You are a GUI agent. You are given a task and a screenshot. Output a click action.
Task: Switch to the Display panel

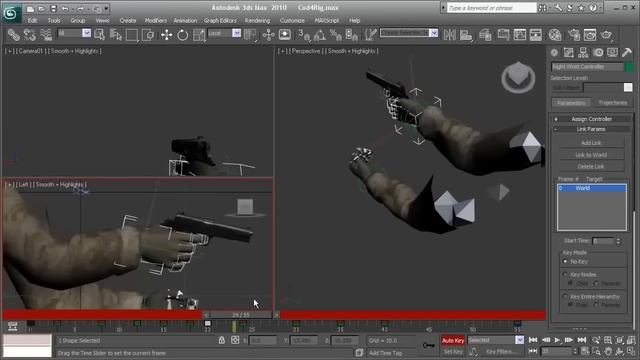click(612, 52)
